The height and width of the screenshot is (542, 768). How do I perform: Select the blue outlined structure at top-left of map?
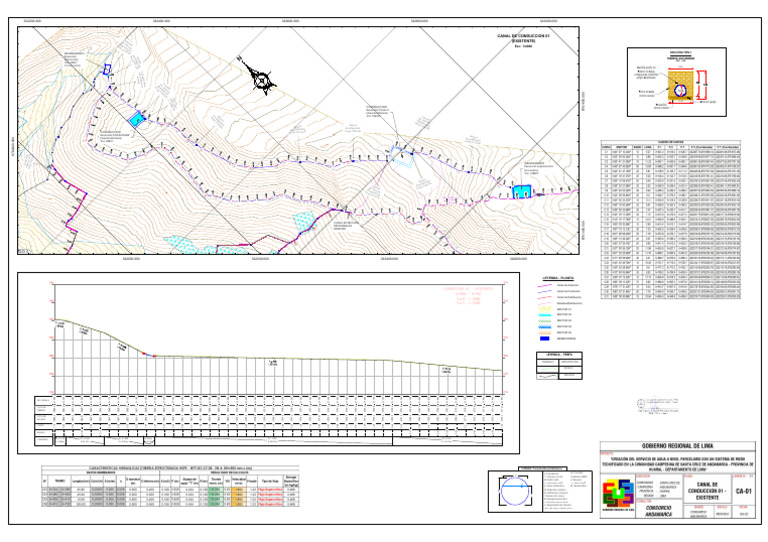106,70
